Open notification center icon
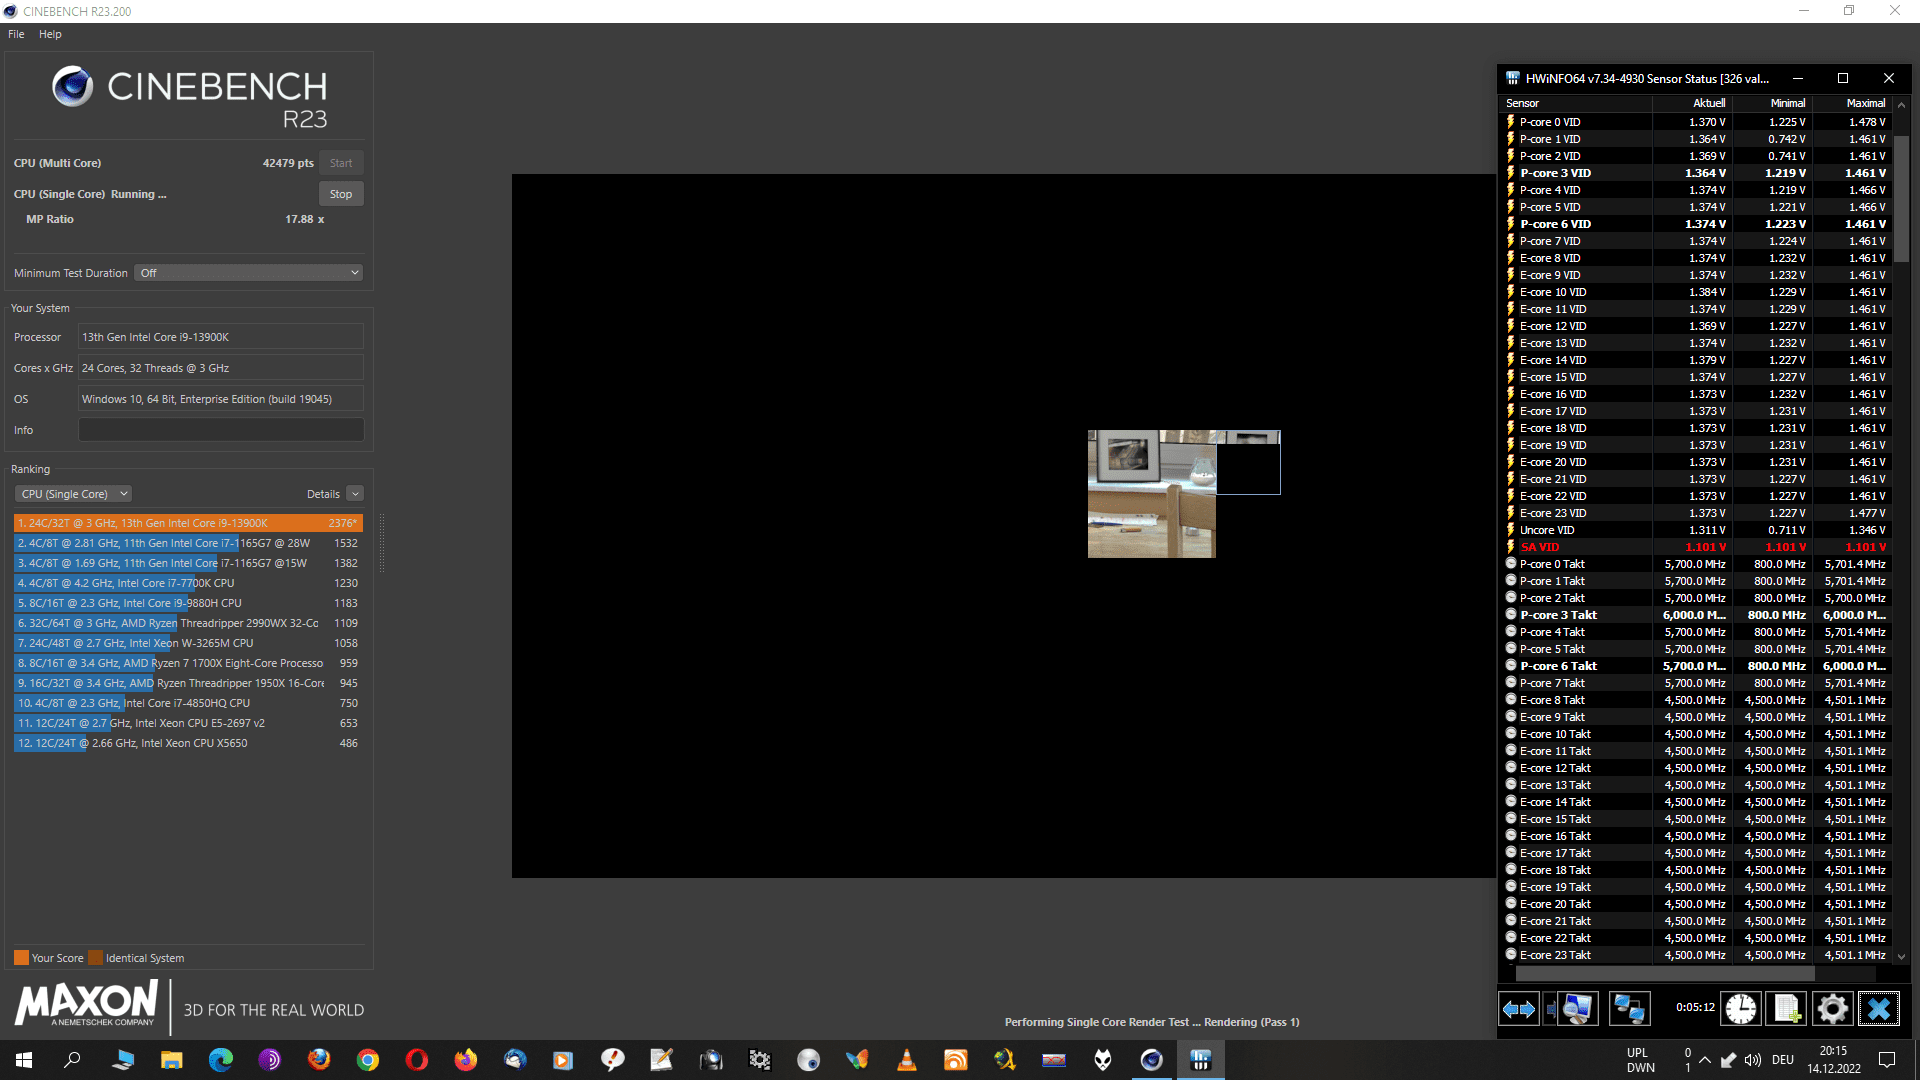Viewport: 1920px width, 1080px height. pos(1887,1060)
